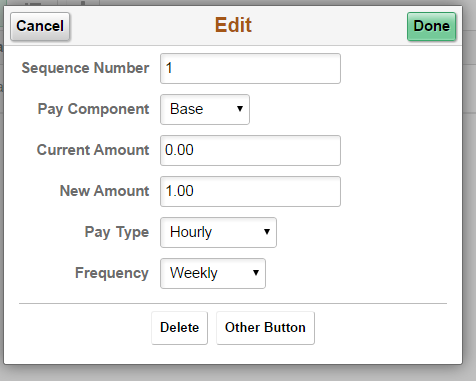Select the Current Amount field

point(250,150)
